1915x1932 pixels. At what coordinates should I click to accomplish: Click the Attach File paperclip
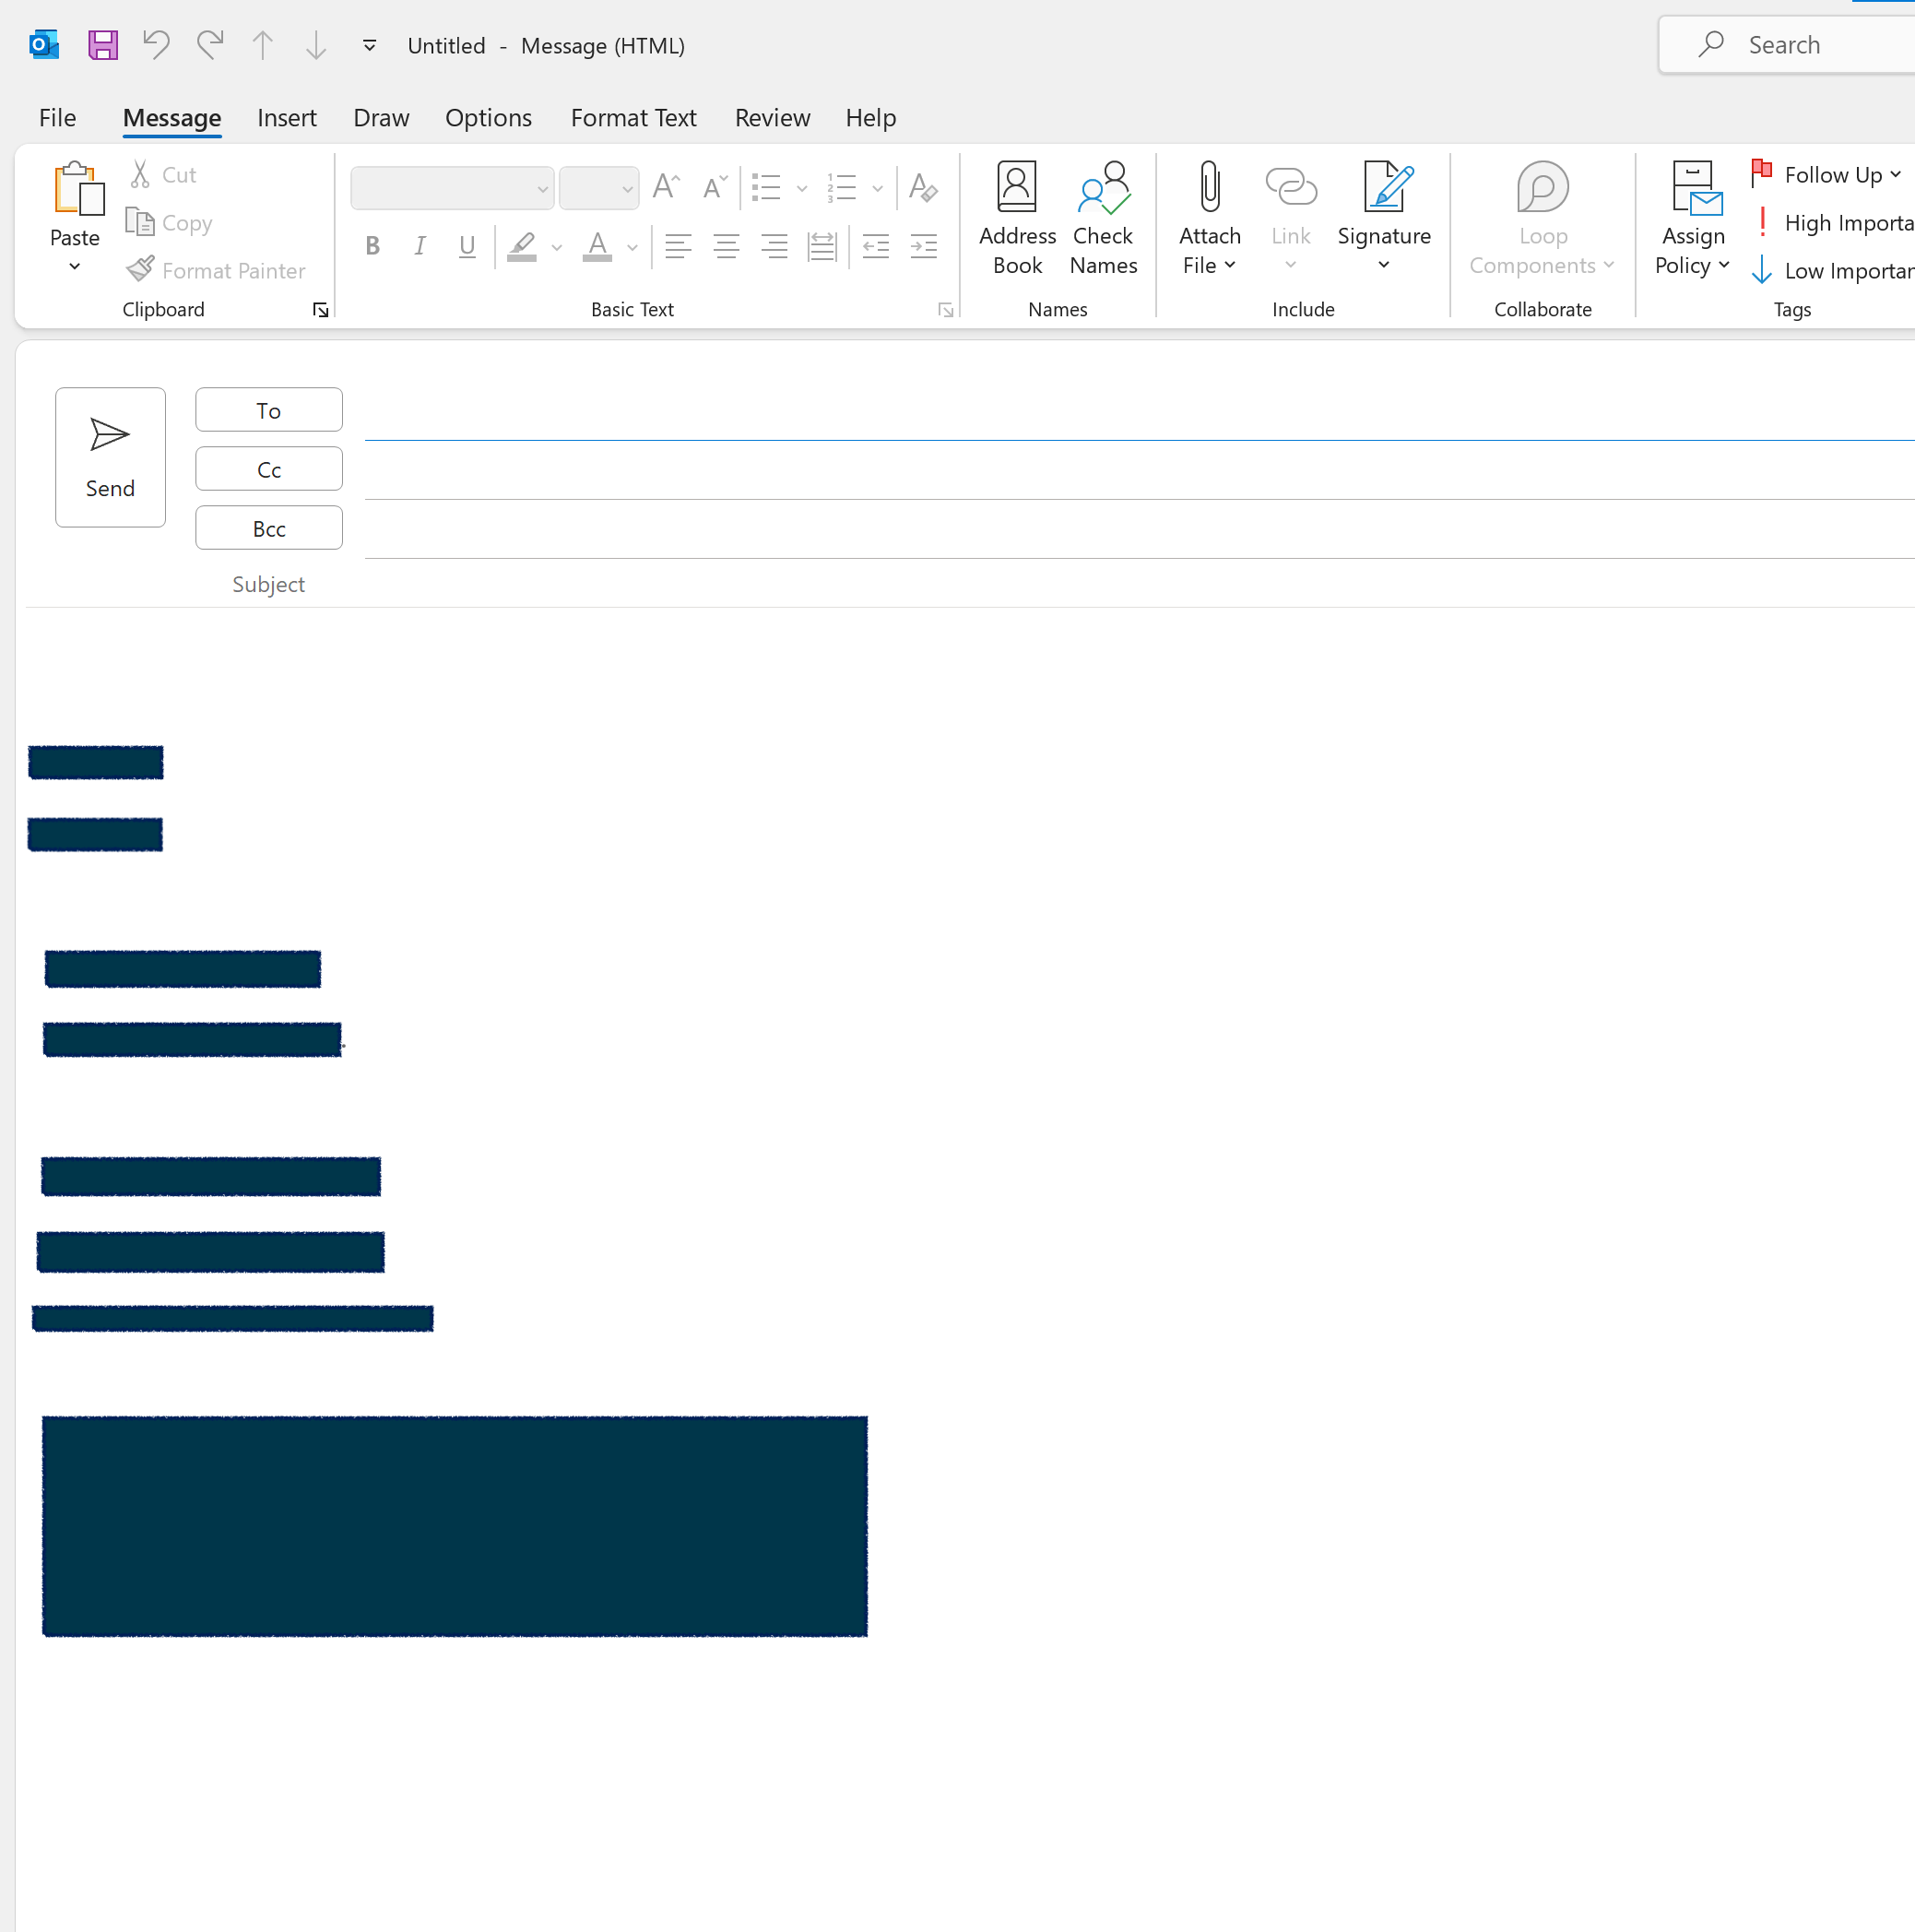(1209, 189)
